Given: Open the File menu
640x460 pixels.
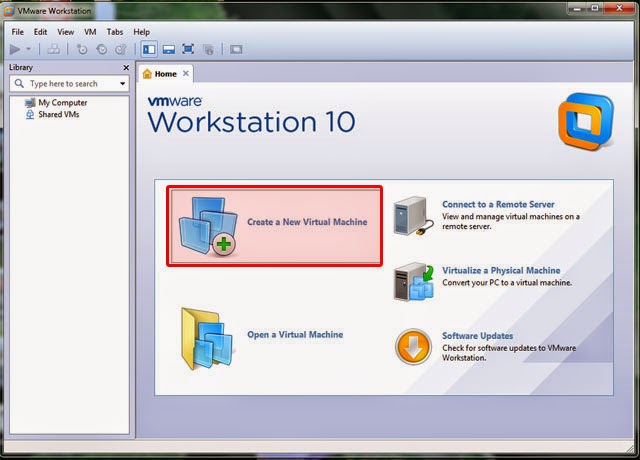Looking at the screenshot, I should [x=18, y=32].
